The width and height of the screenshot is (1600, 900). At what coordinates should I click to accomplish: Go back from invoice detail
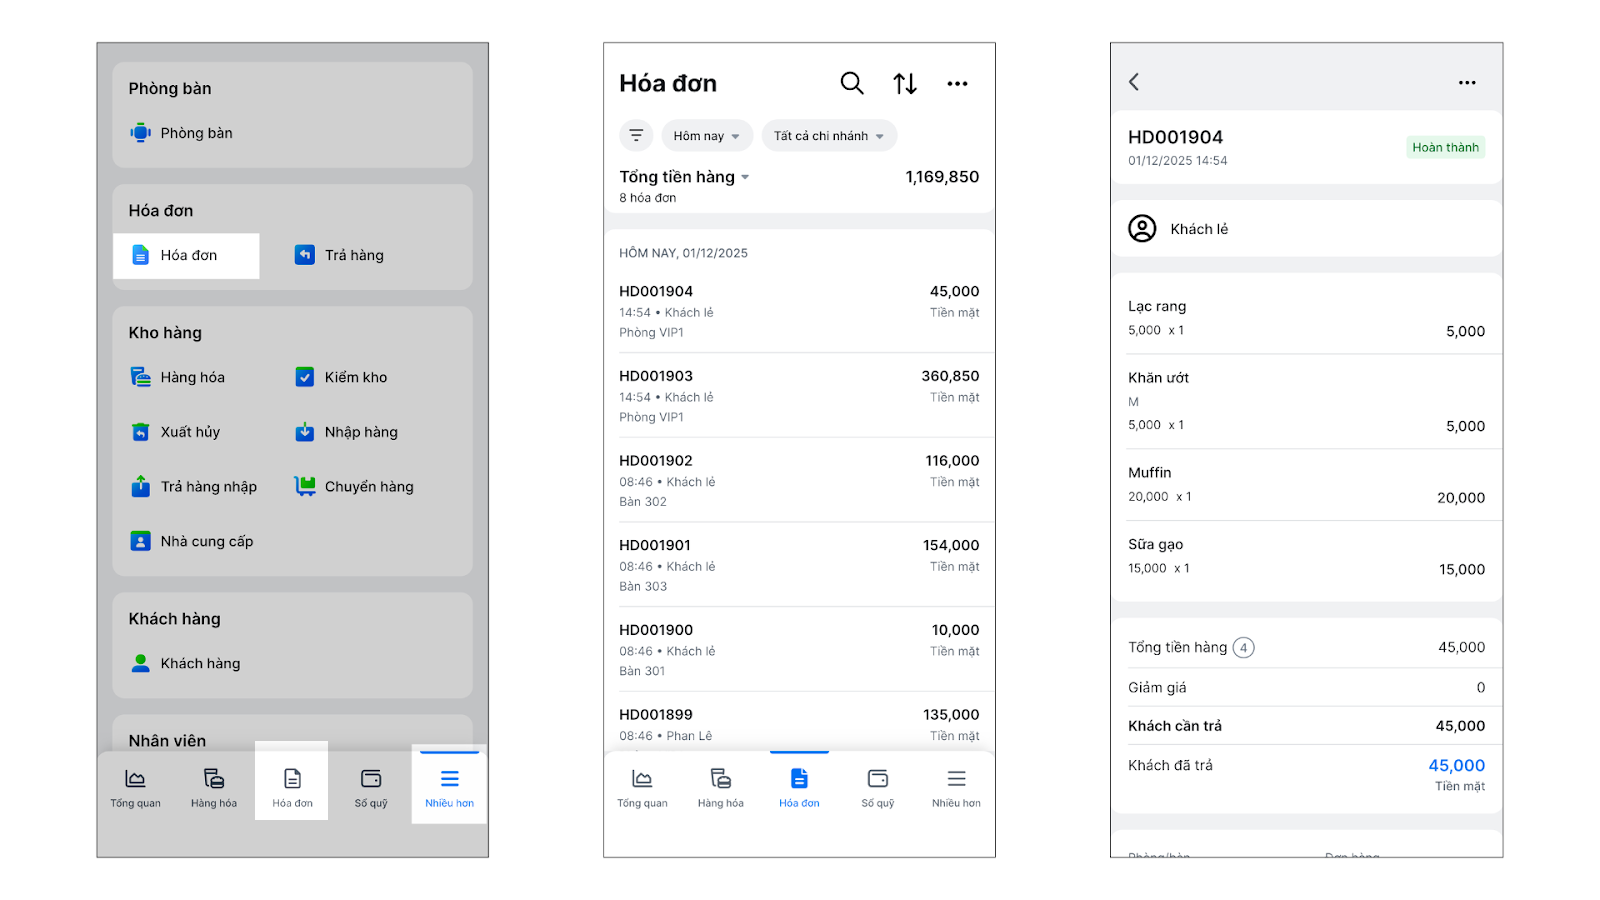pyautogui.click(x=1134, y=82)
